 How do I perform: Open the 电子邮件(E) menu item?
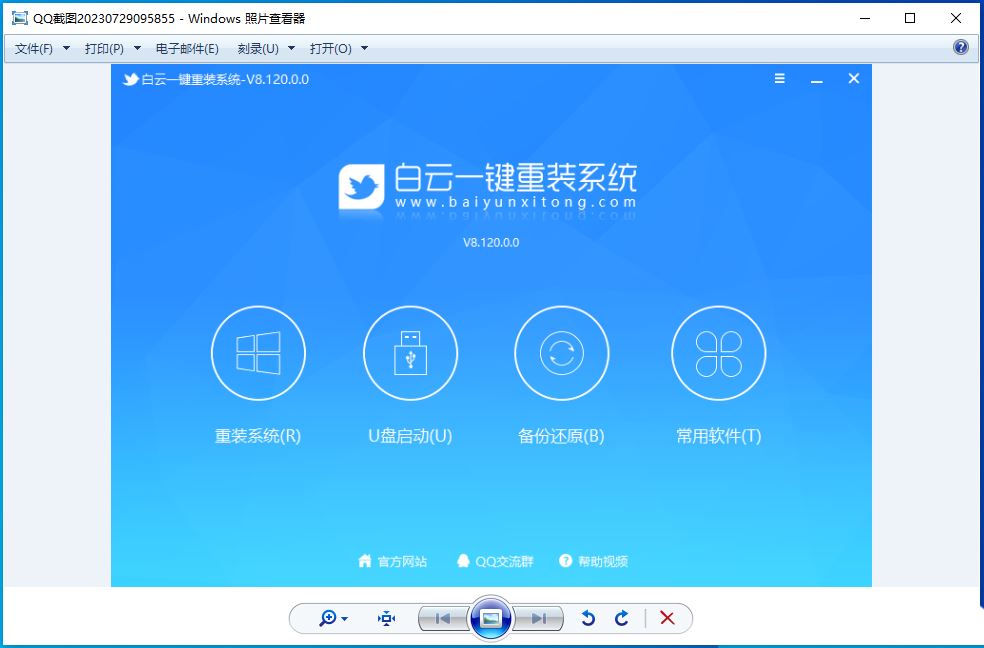[x=187, y=48]
